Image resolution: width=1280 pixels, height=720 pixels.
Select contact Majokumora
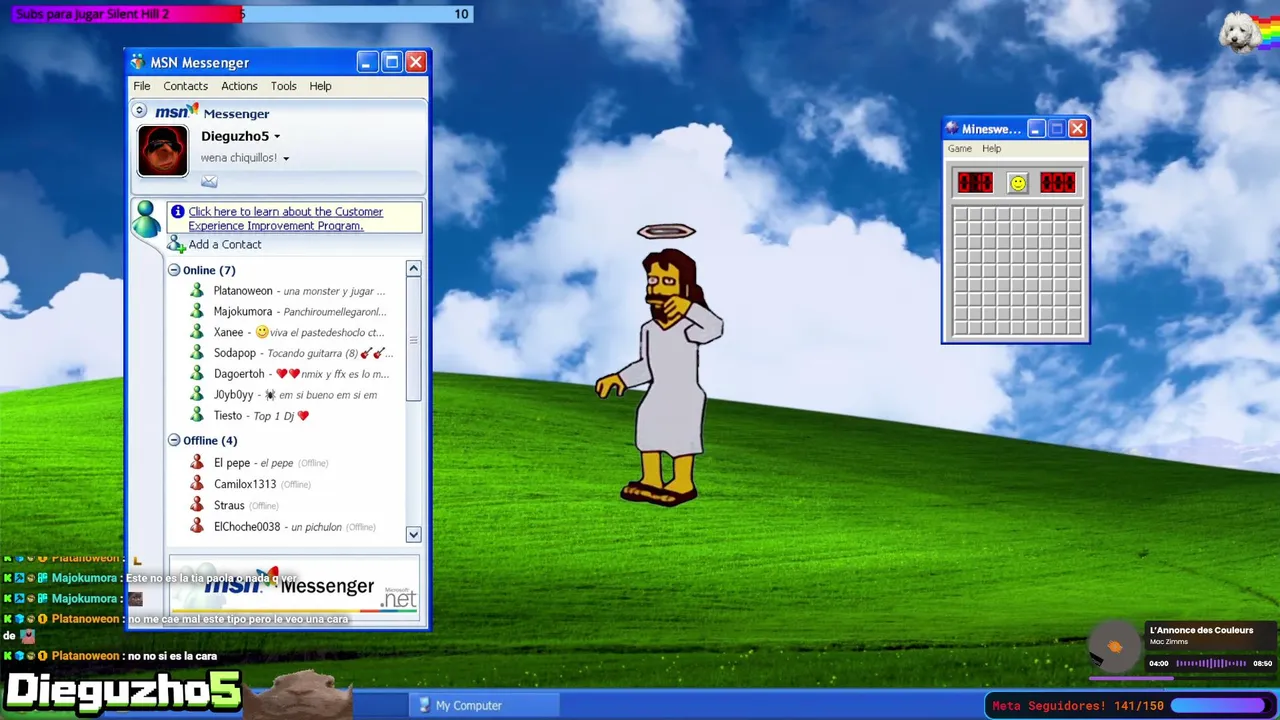point(243,312)
